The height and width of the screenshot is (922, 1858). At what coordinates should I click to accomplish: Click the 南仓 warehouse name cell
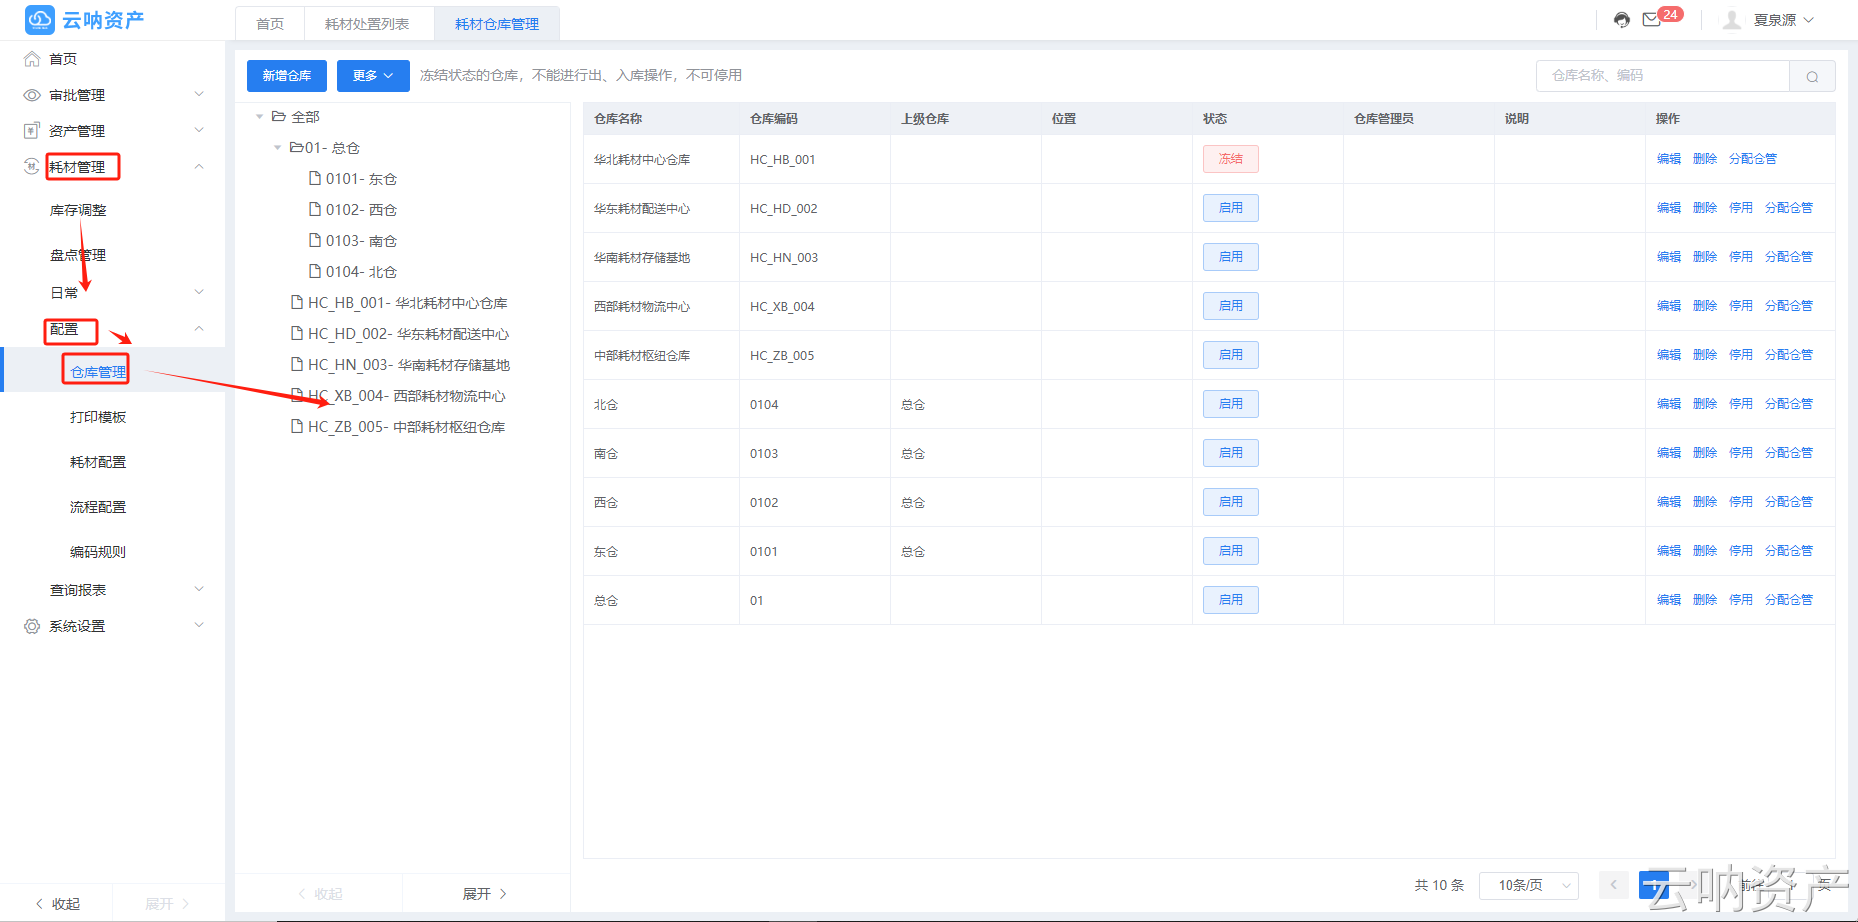point(606,454)
